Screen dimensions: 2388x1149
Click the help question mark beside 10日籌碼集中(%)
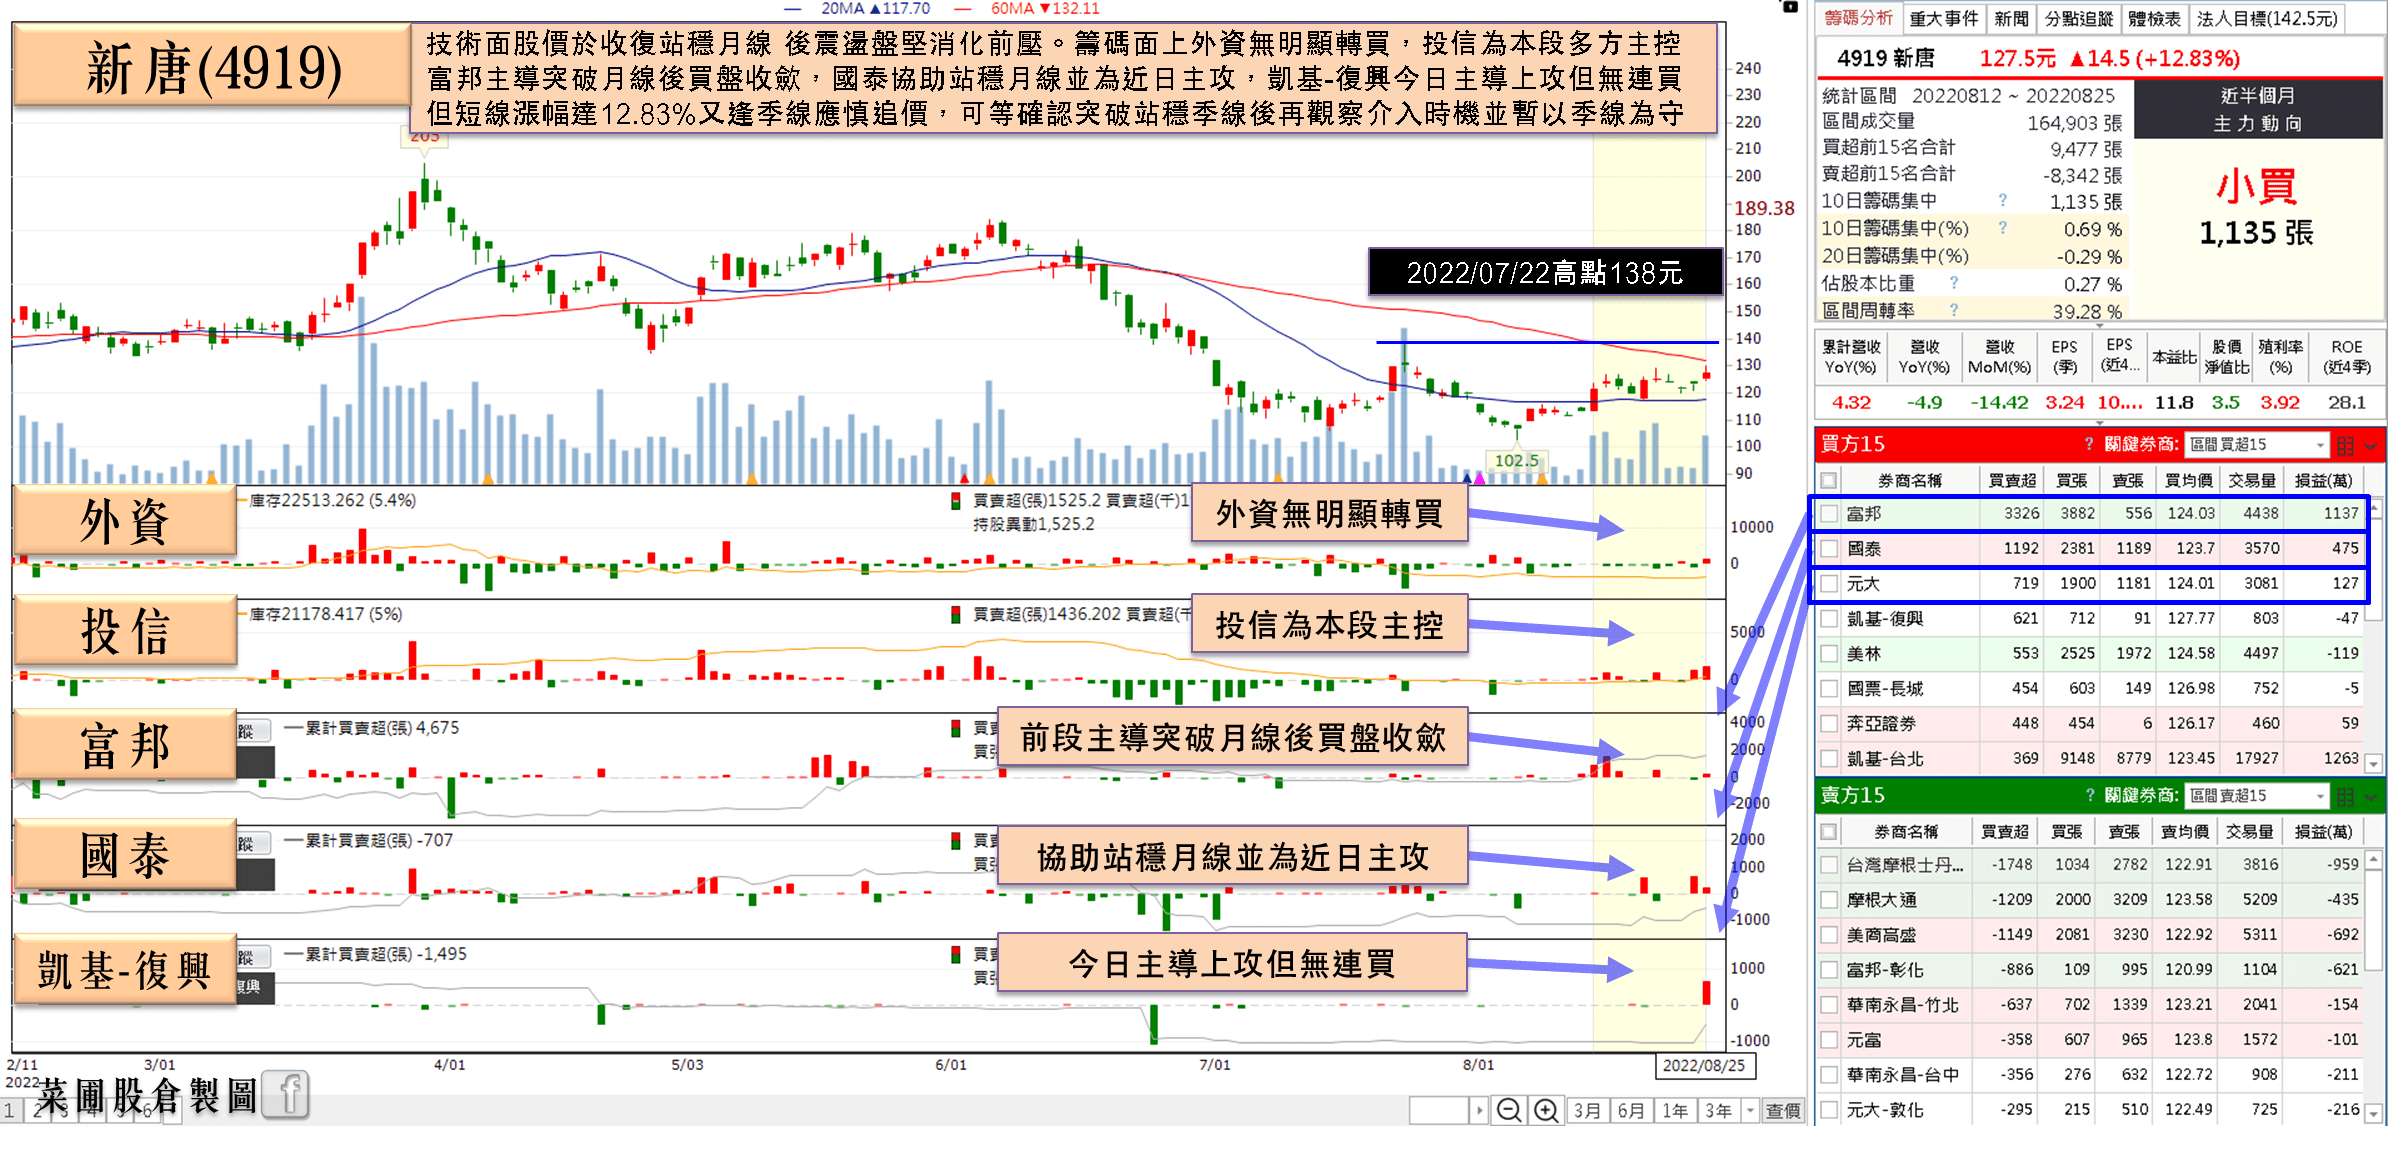coord(2002,228)
